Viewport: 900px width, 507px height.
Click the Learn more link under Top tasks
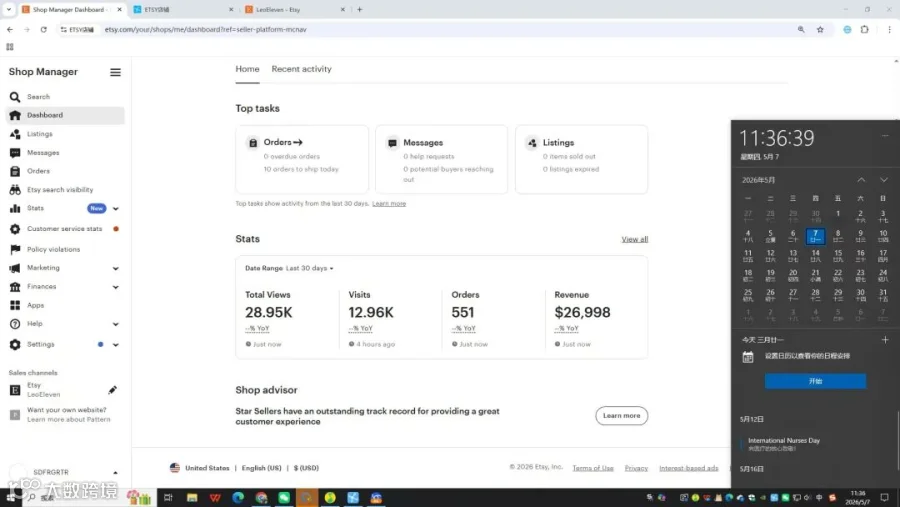click(389, 204)
